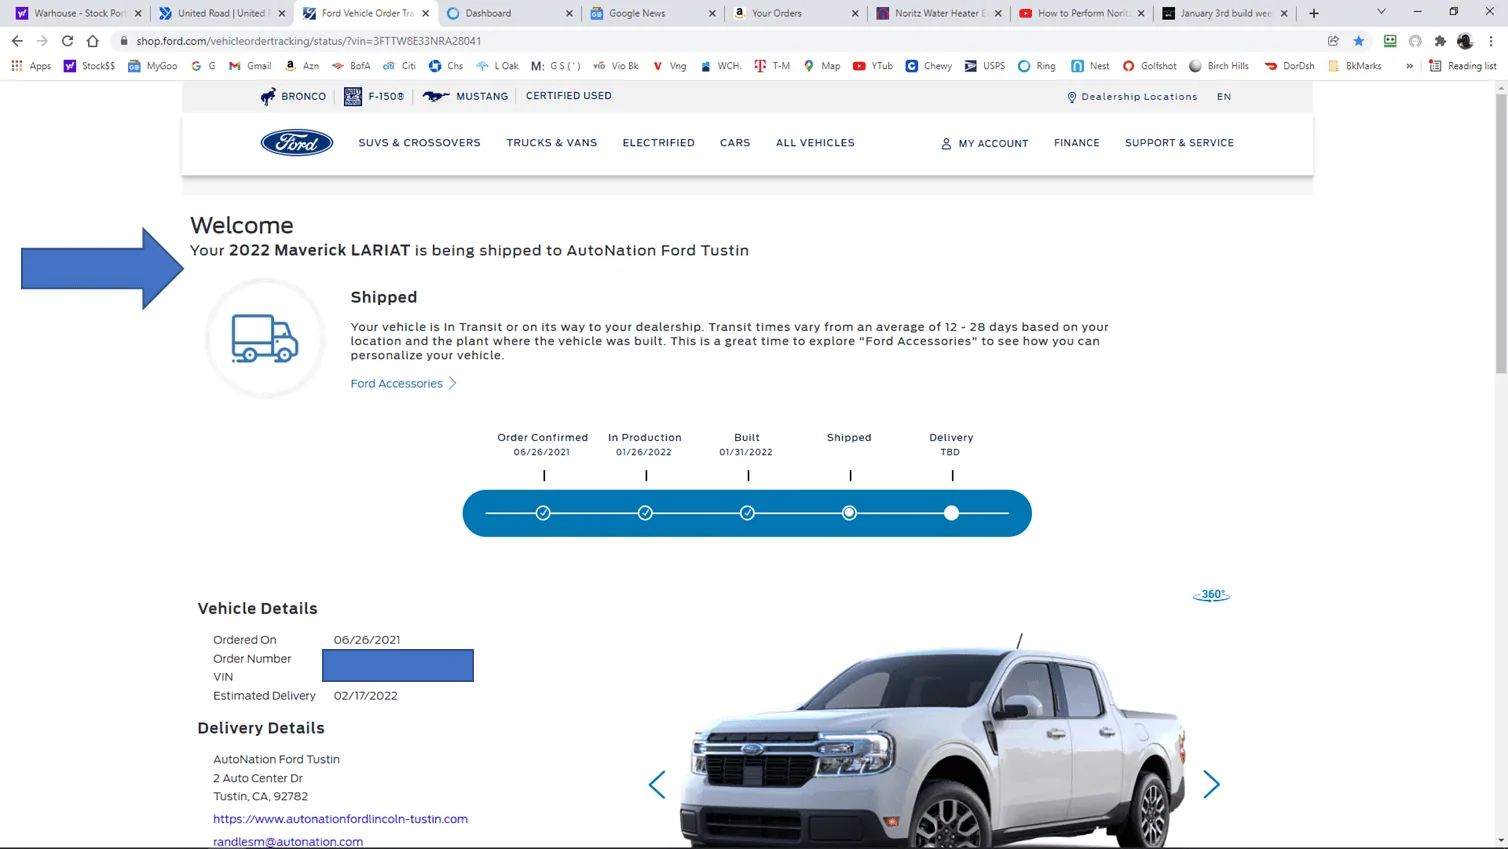Show the next vehicle image
The image size is (1508, 849).
pos(1211,785)
